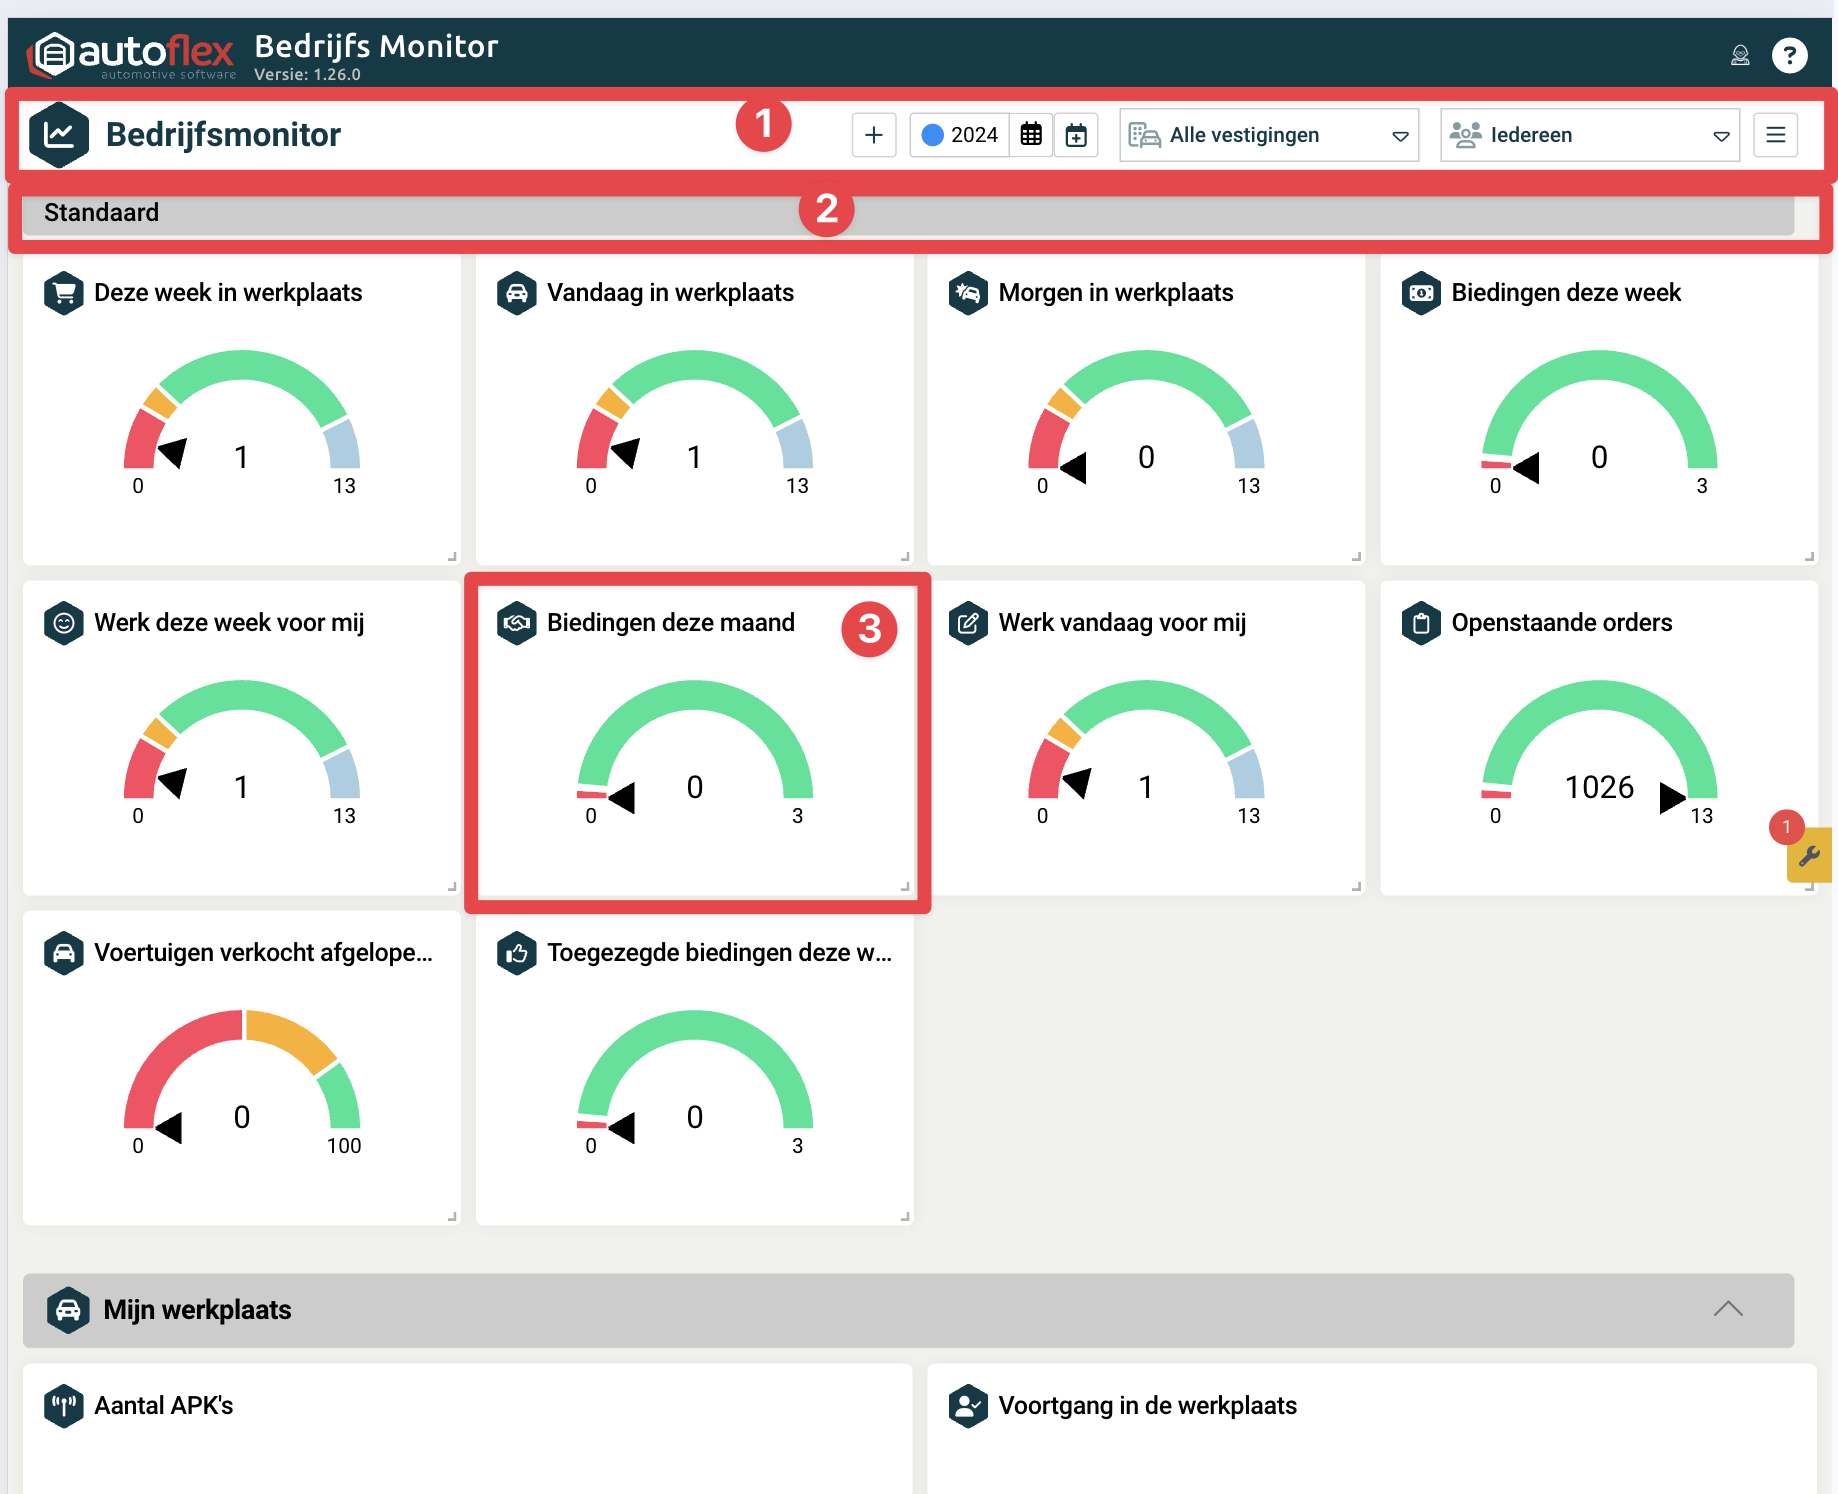Click the calendar-plus icon
The image size is (1838, 1494).
tap(1076, 135)
